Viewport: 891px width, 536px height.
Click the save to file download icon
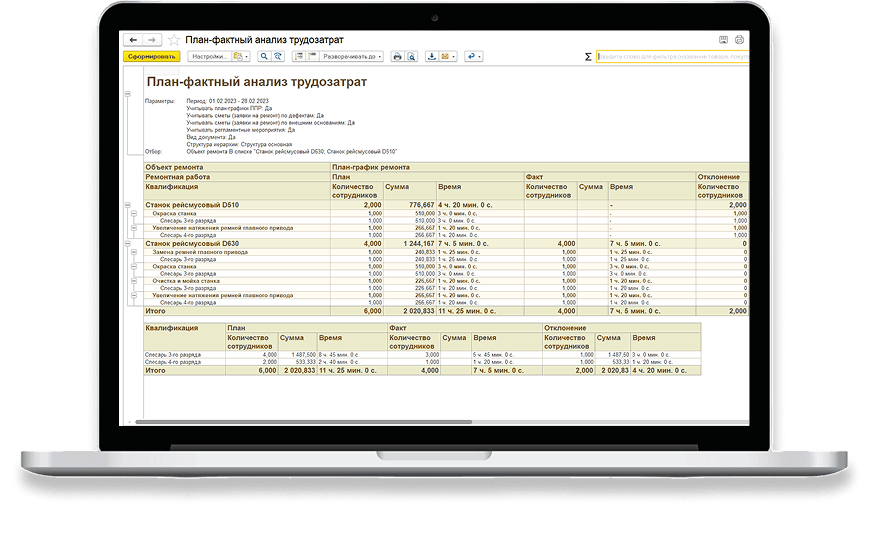pos(432,56)
